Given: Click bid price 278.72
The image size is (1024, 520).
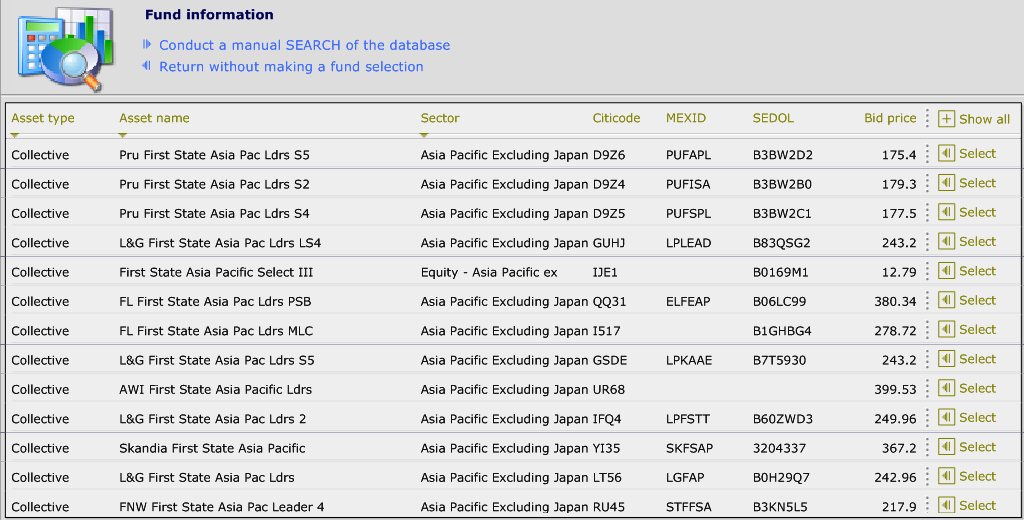Looking at the screenshot, I should pos(895,331).
